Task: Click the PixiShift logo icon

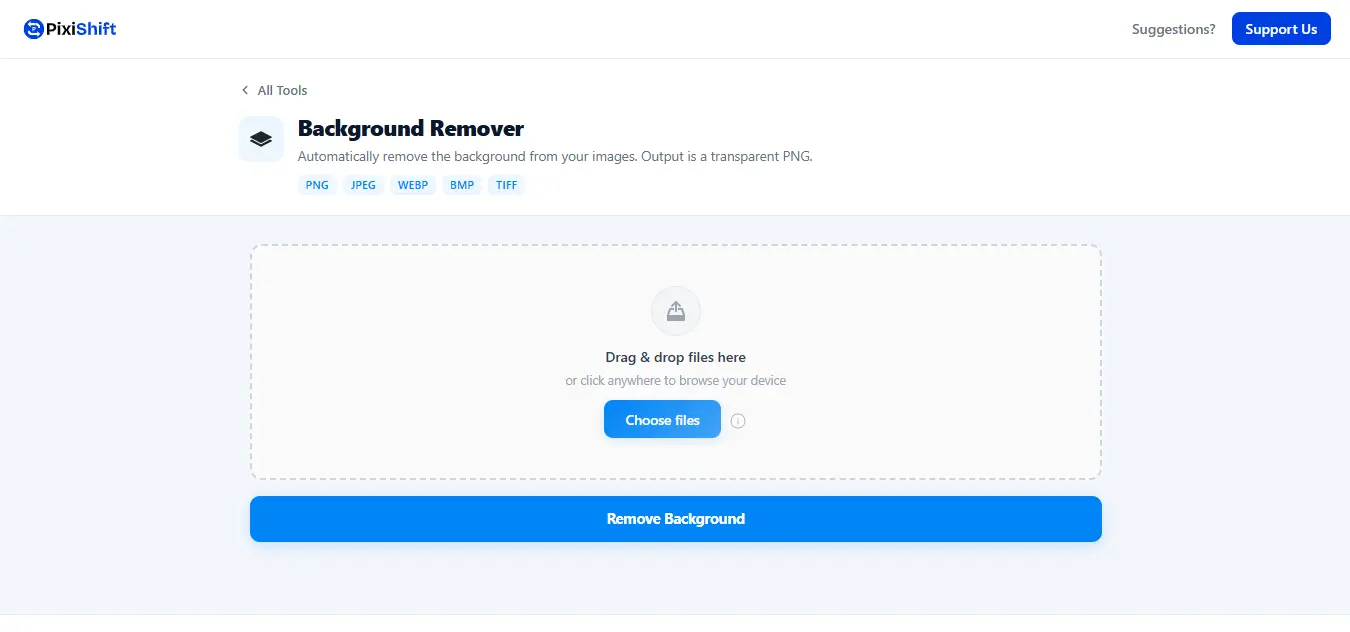Action: point(34,29)
